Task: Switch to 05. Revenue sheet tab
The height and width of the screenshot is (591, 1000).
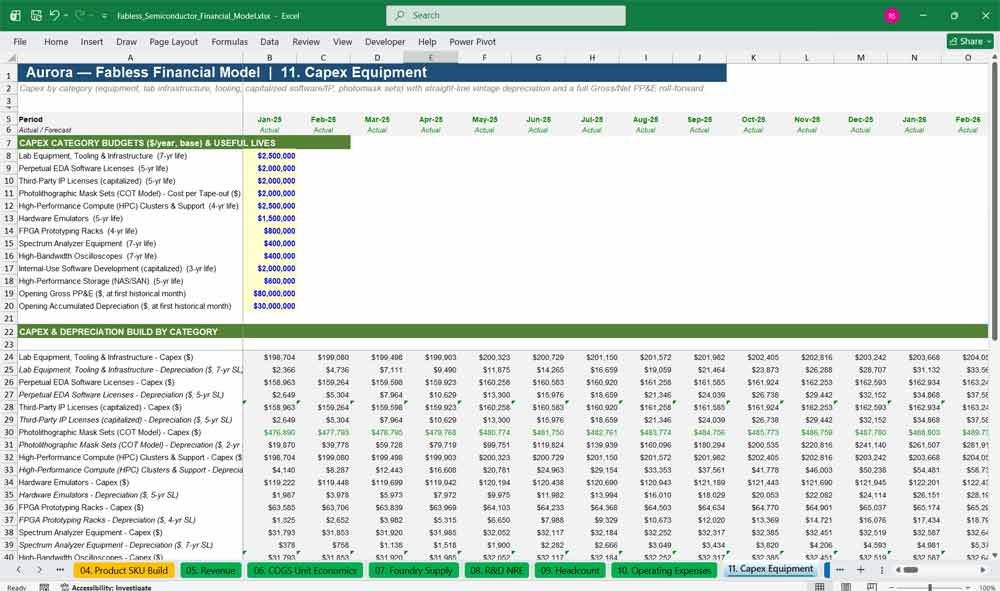Action: pyautogui.click(x=210, y=570)
